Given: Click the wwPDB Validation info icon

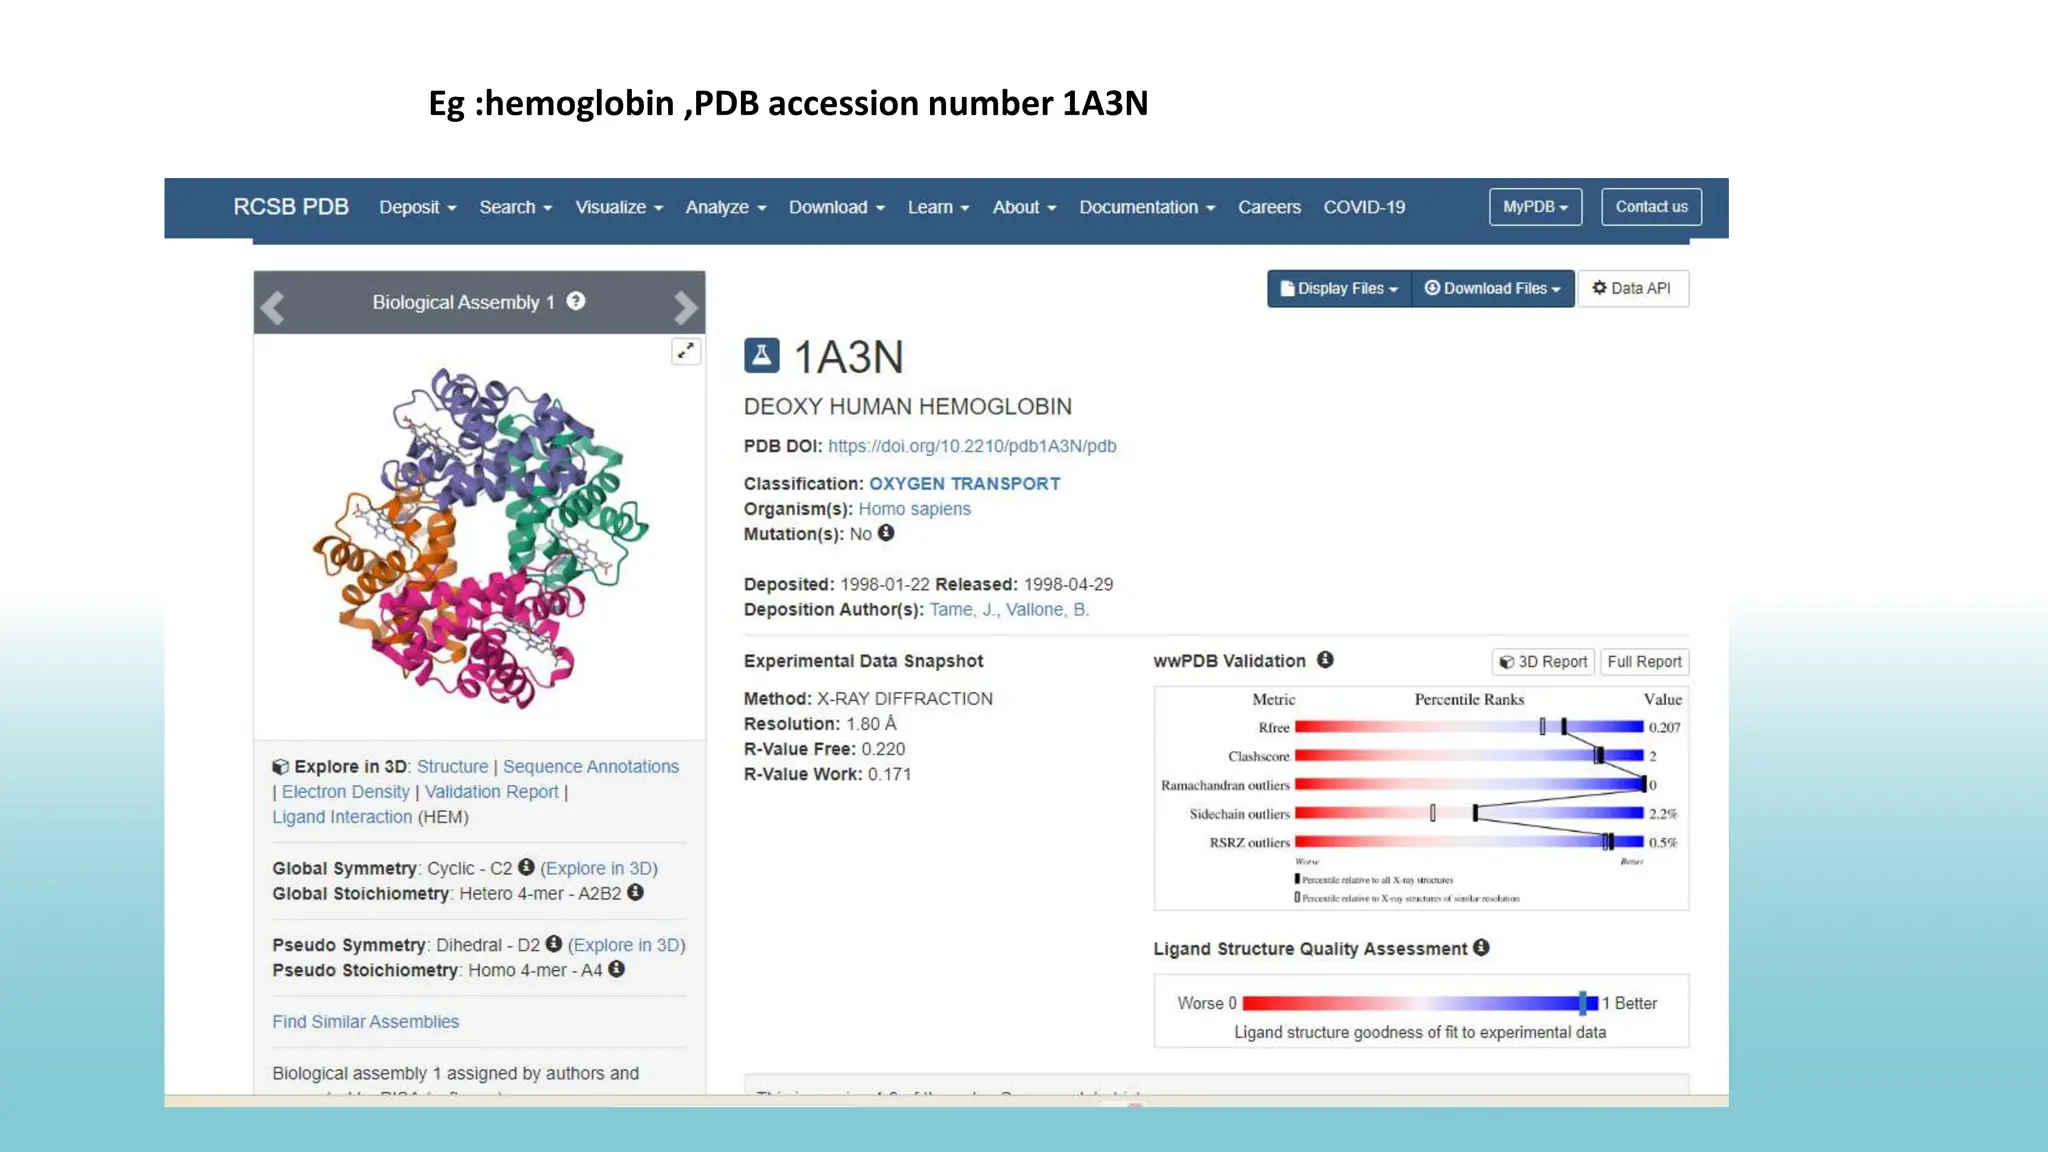Looking at the screenshot, I should [x=1325, y=660].
